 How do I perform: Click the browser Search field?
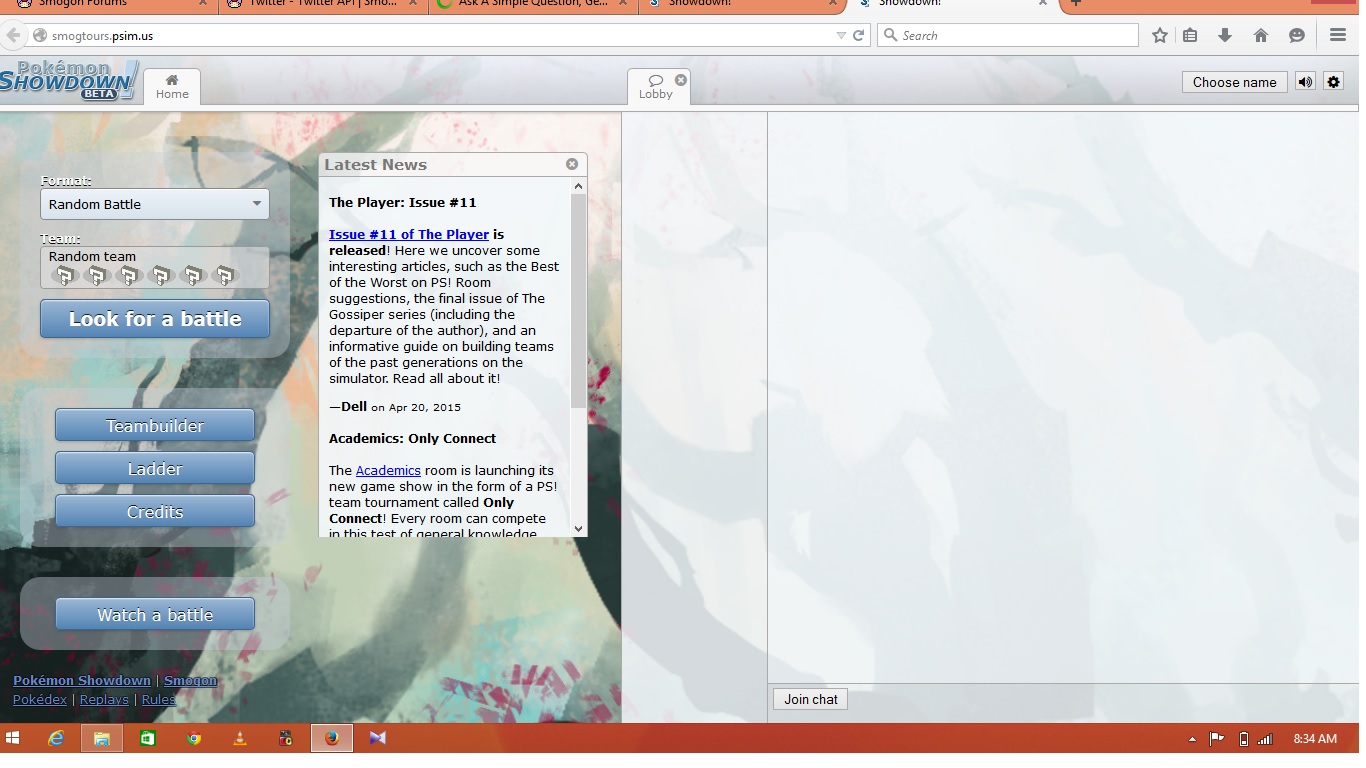click(x=1007, y=35)
